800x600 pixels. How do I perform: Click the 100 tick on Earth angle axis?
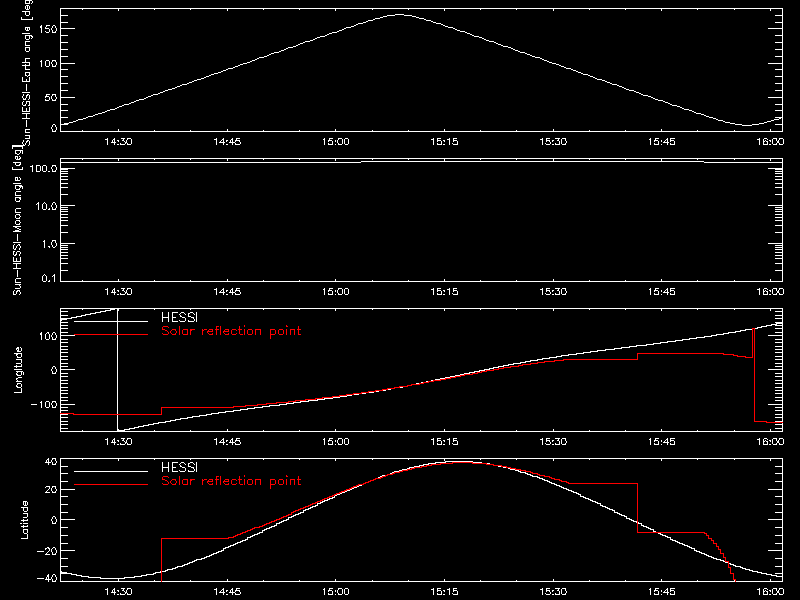47,64
